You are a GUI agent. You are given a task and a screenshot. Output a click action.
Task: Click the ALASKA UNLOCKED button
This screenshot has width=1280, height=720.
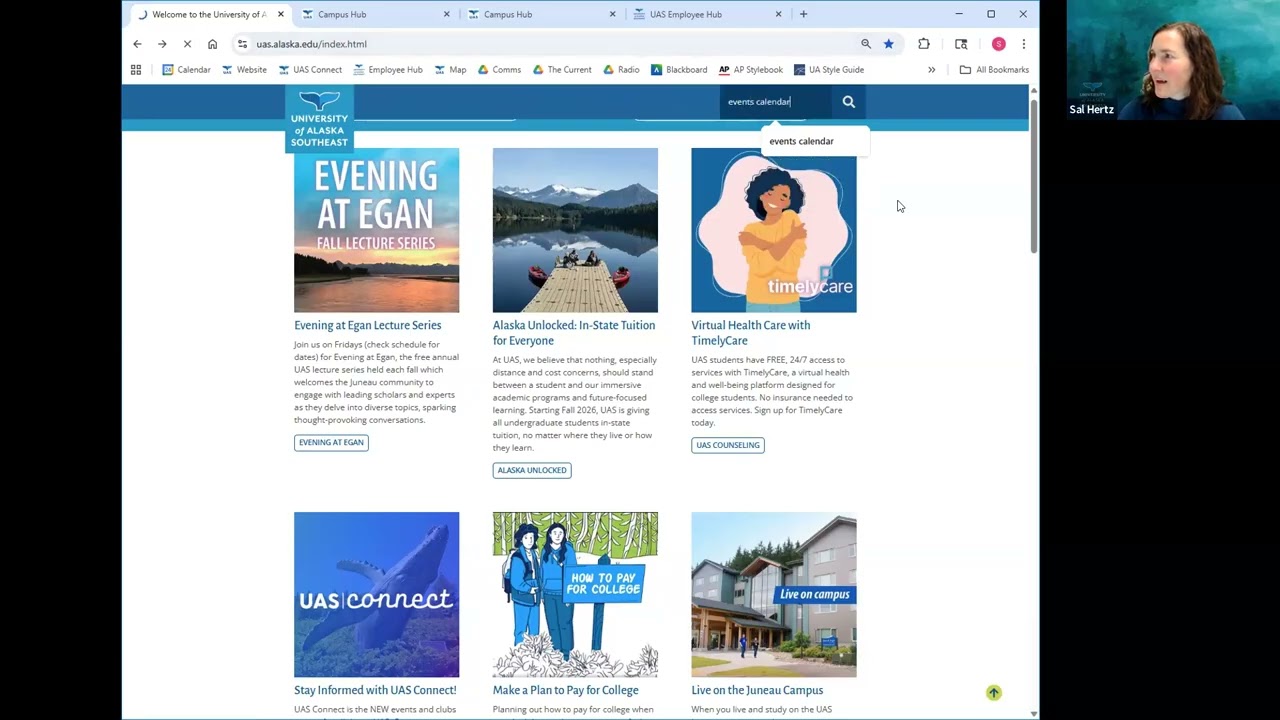point(532,470)
